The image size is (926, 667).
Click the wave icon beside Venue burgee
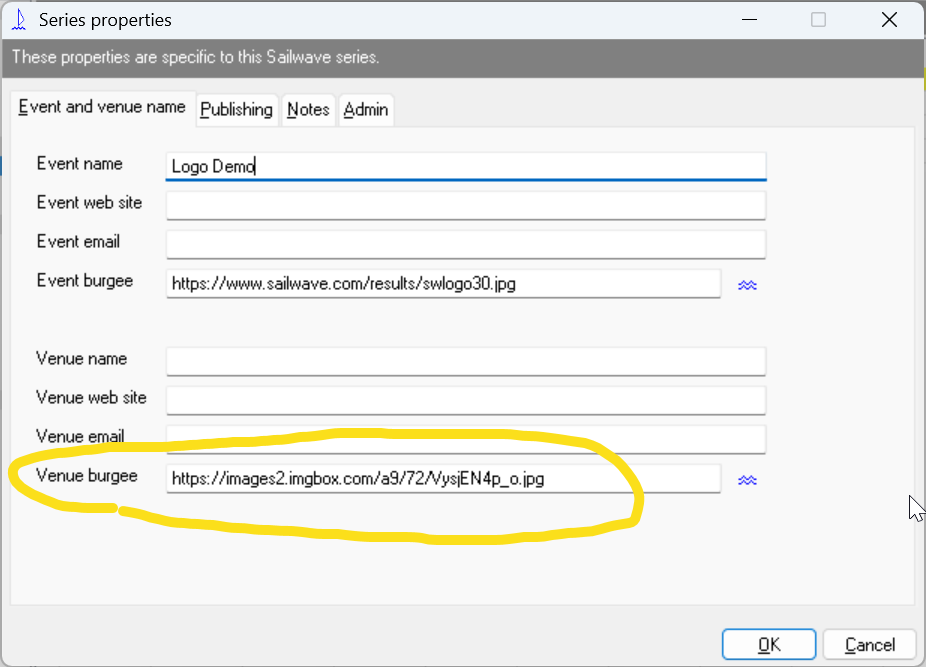tap(747, 480)
